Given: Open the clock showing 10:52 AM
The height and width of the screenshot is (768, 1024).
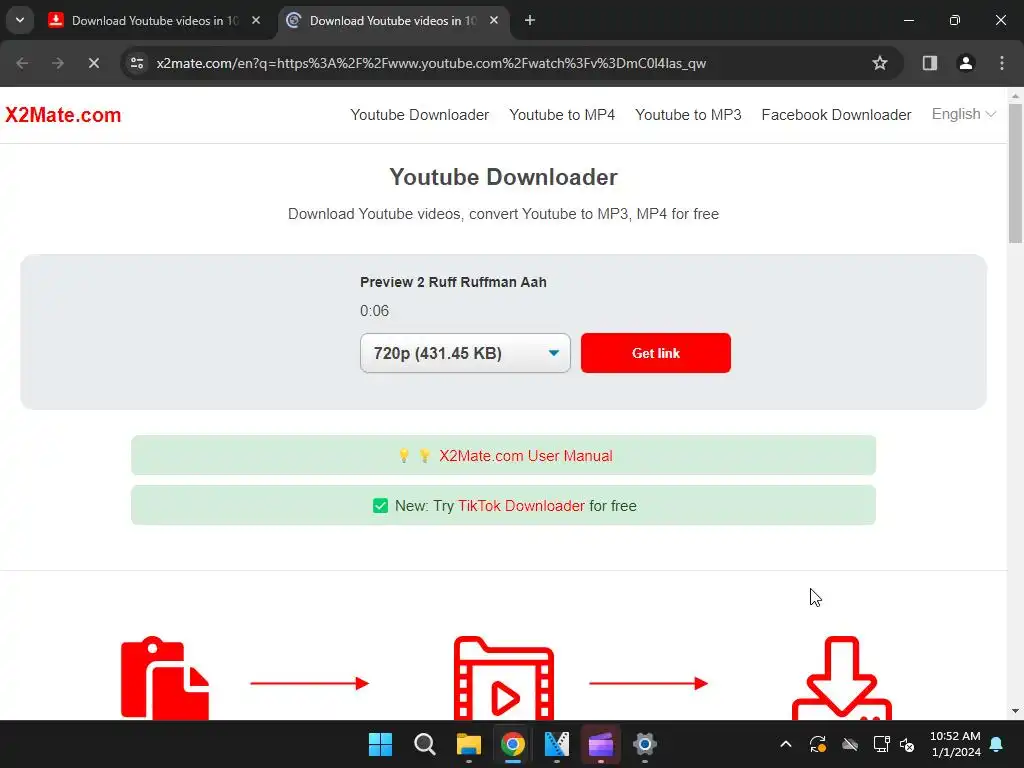Looking at the screenshot, I should click(x=955, y=744).
